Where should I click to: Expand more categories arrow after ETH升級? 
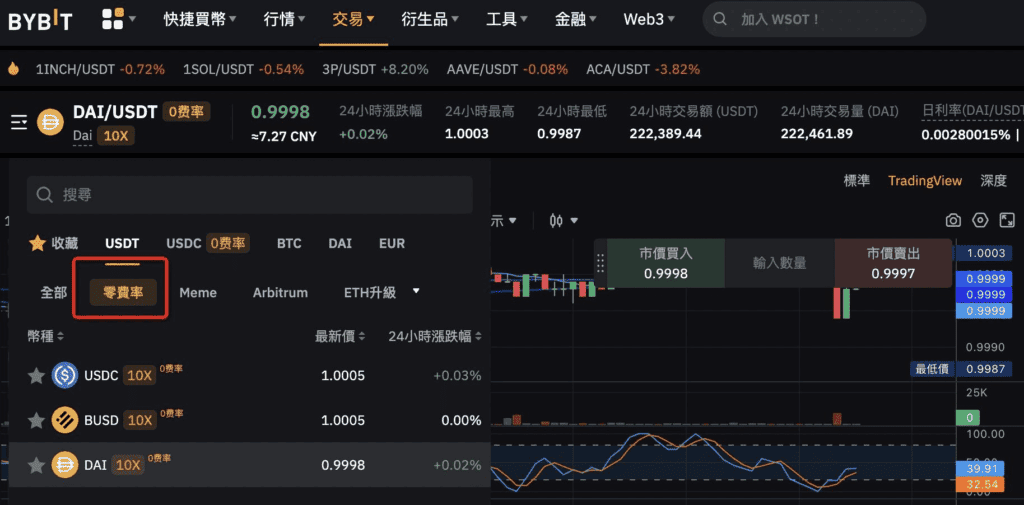pos(416,291)
